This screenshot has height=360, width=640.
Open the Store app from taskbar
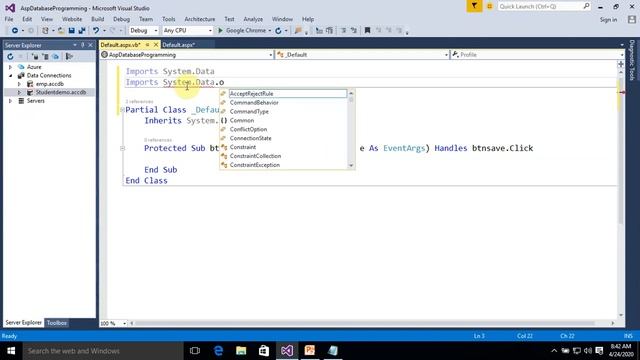(264, 351)
